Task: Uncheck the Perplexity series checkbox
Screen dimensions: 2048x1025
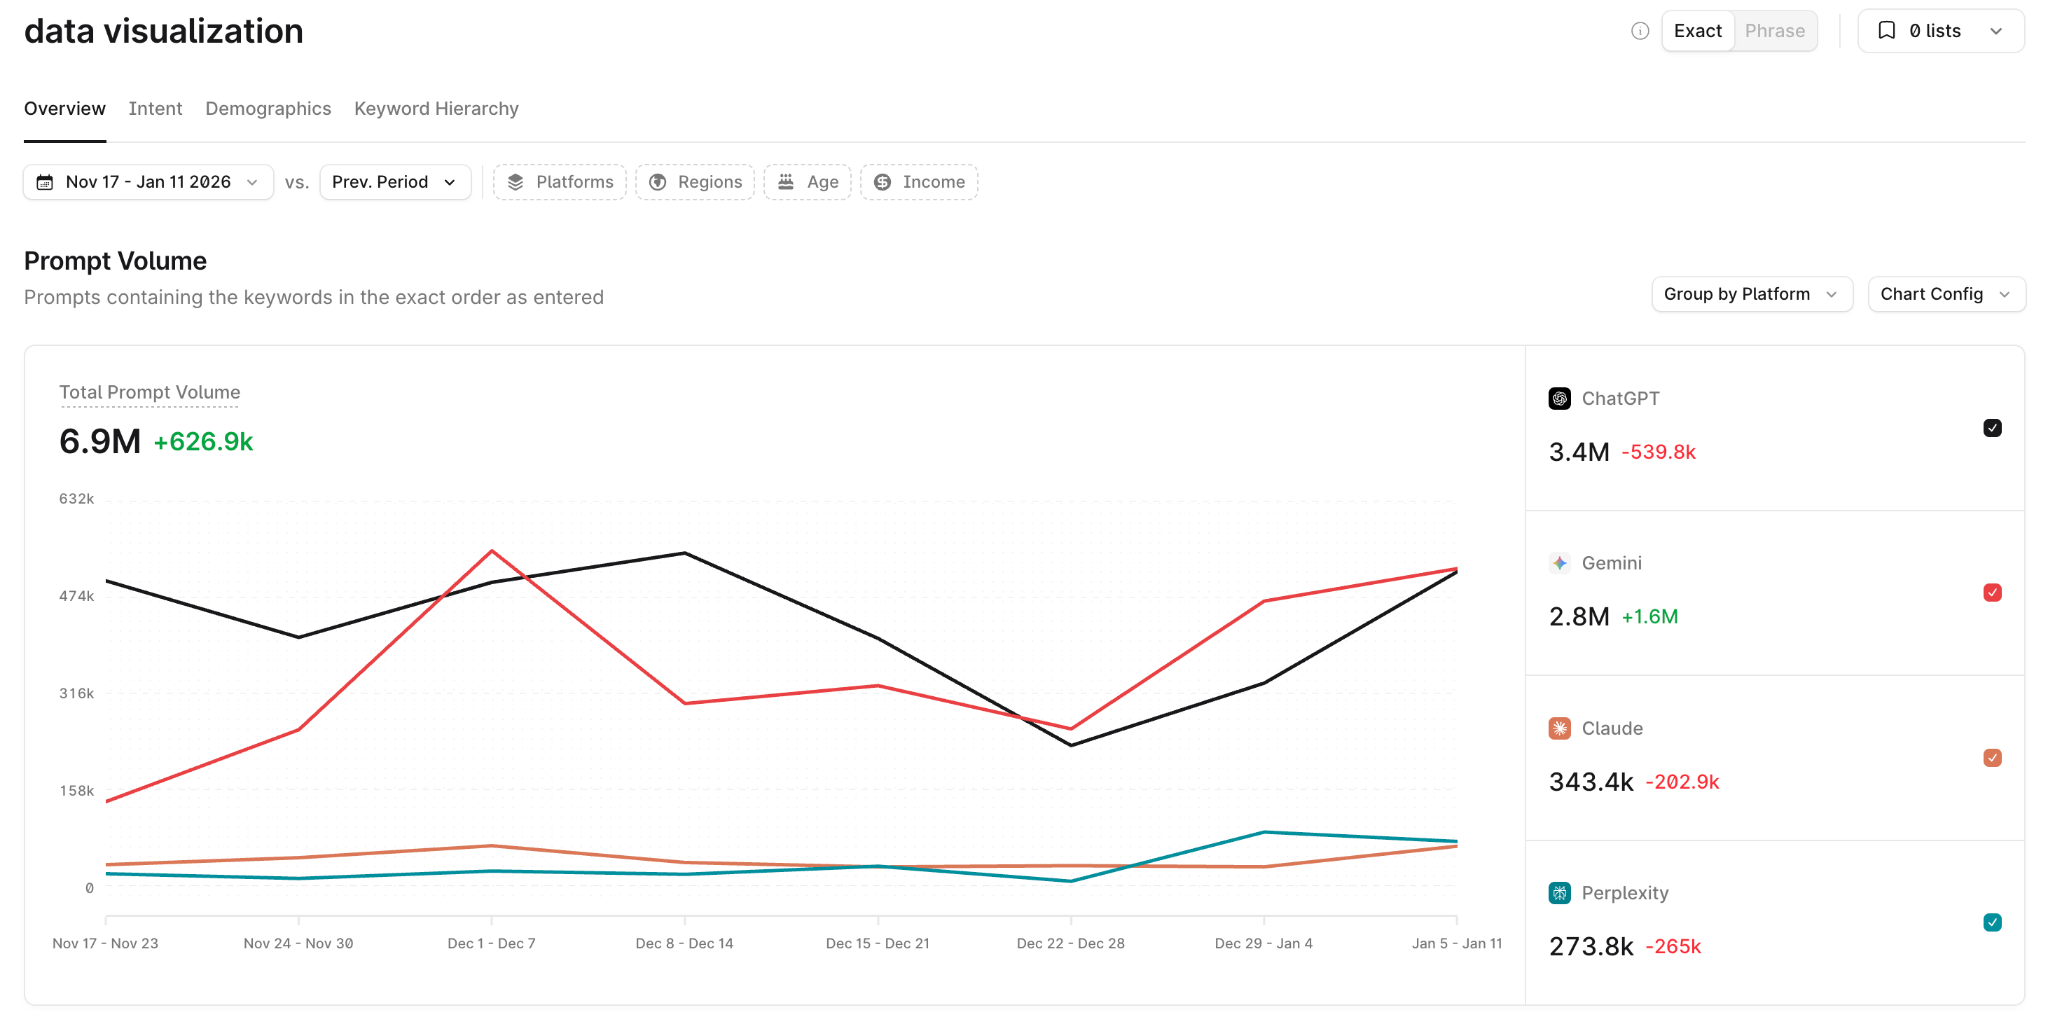Action: click(x=1992, y=922)
